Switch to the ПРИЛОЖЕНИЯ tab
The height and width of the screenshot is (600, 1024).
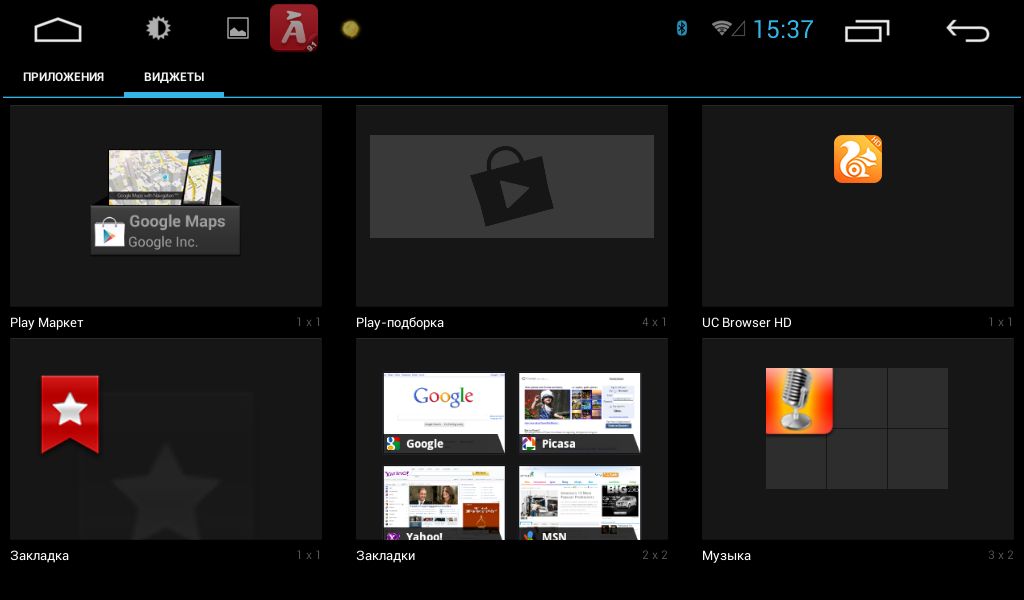(63, 77)
